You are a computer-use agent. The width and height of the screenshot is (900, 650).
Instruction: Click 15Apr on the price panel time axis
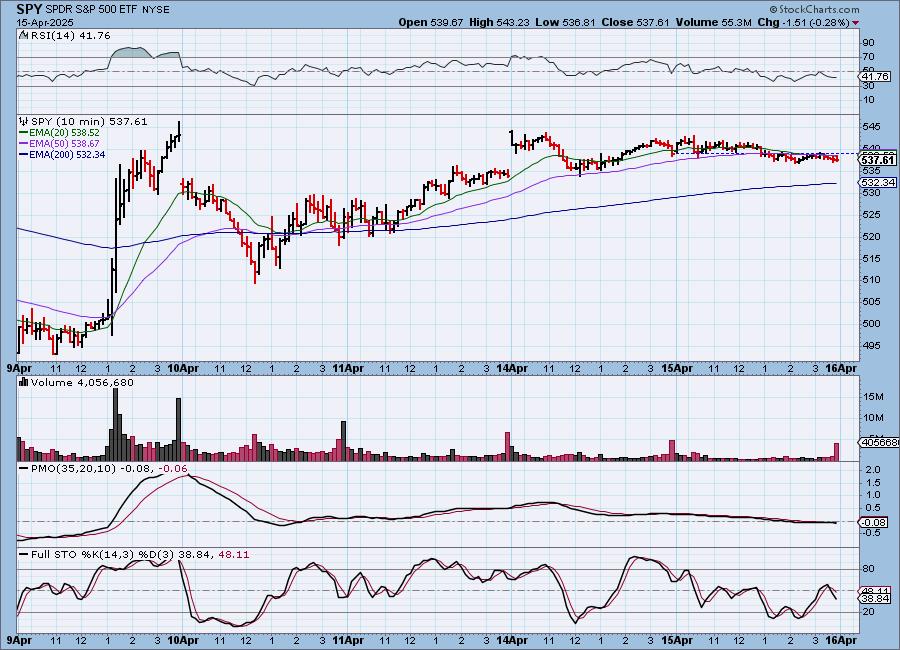(677, 368)
